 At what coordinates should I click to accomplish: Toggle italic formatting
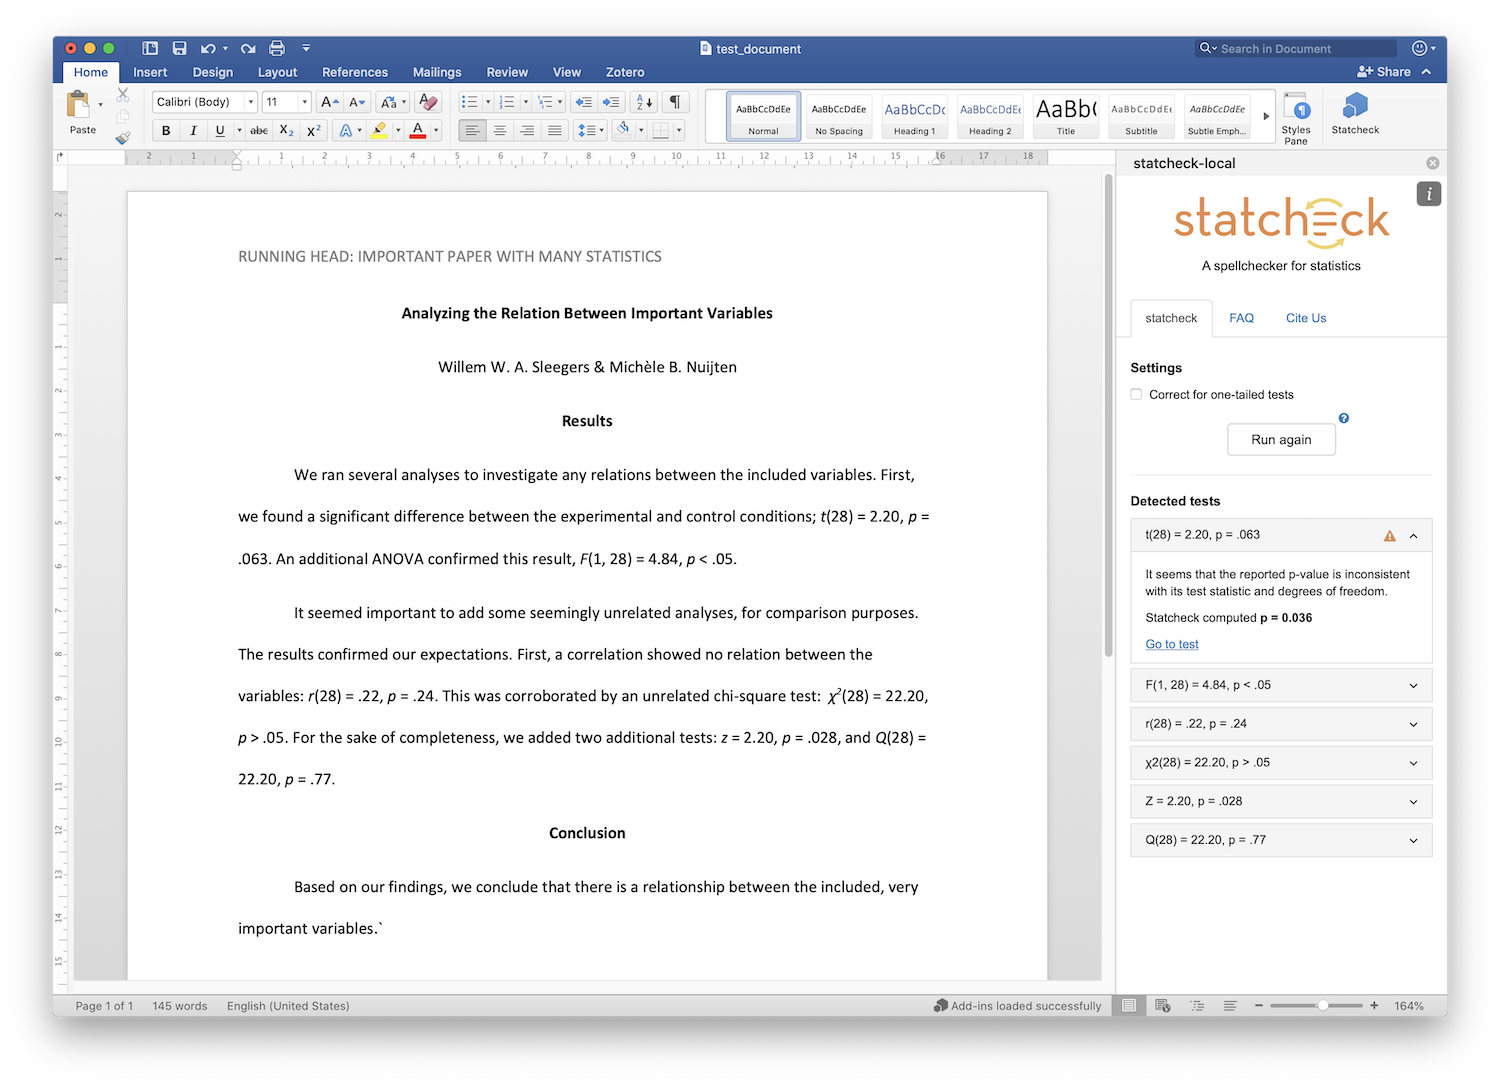[x=193, y=130]
